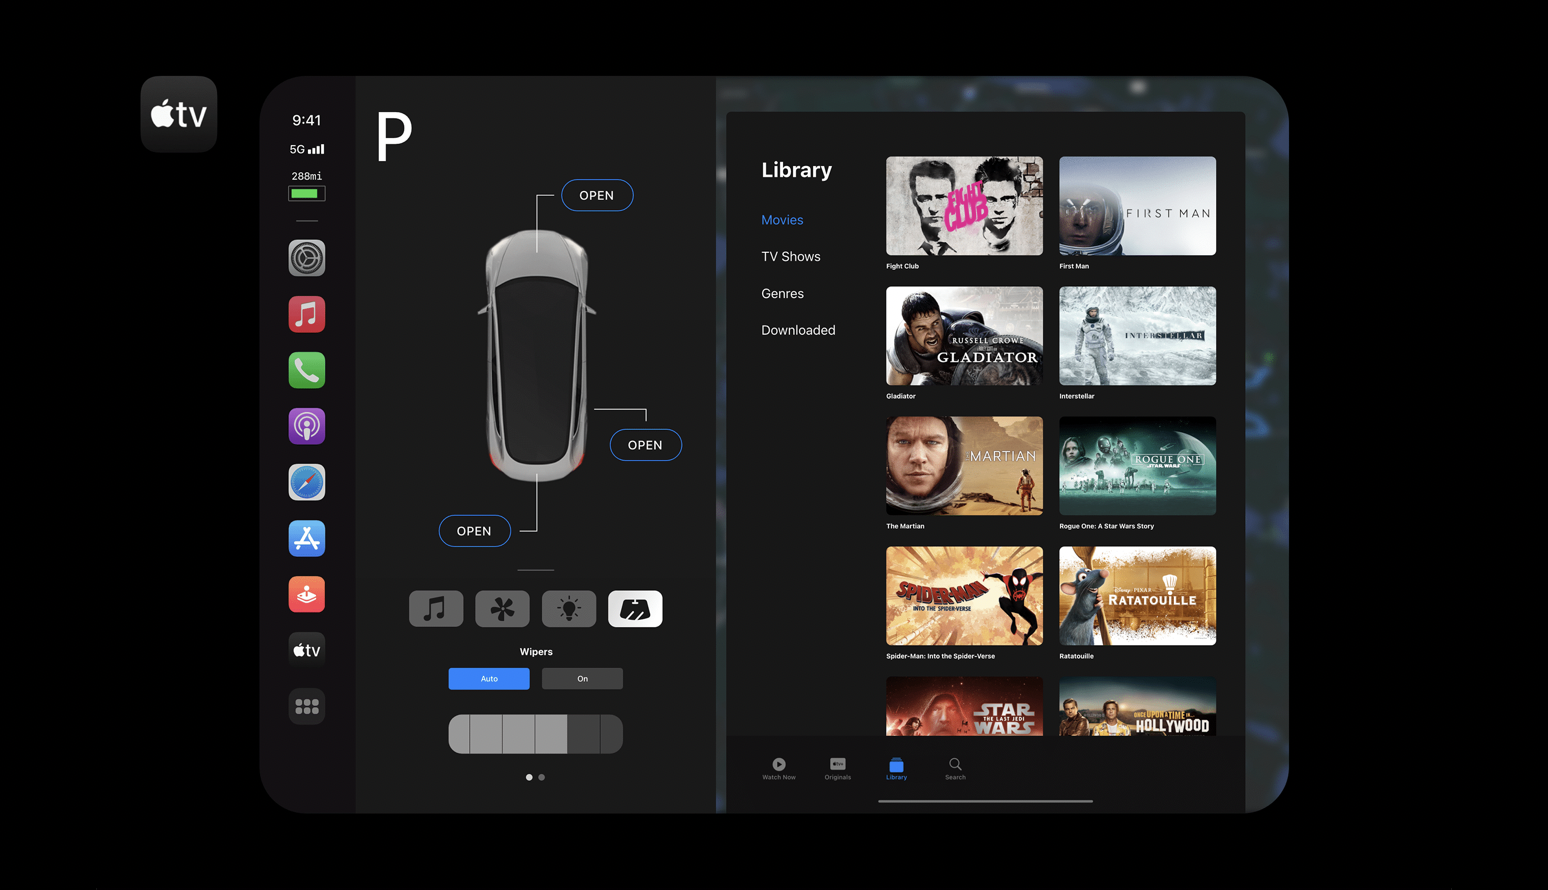Image resolution: width=1548 pixels, height=890 pixels.
Task: Set wipers to Auto mode
Action: pos(489,679)
